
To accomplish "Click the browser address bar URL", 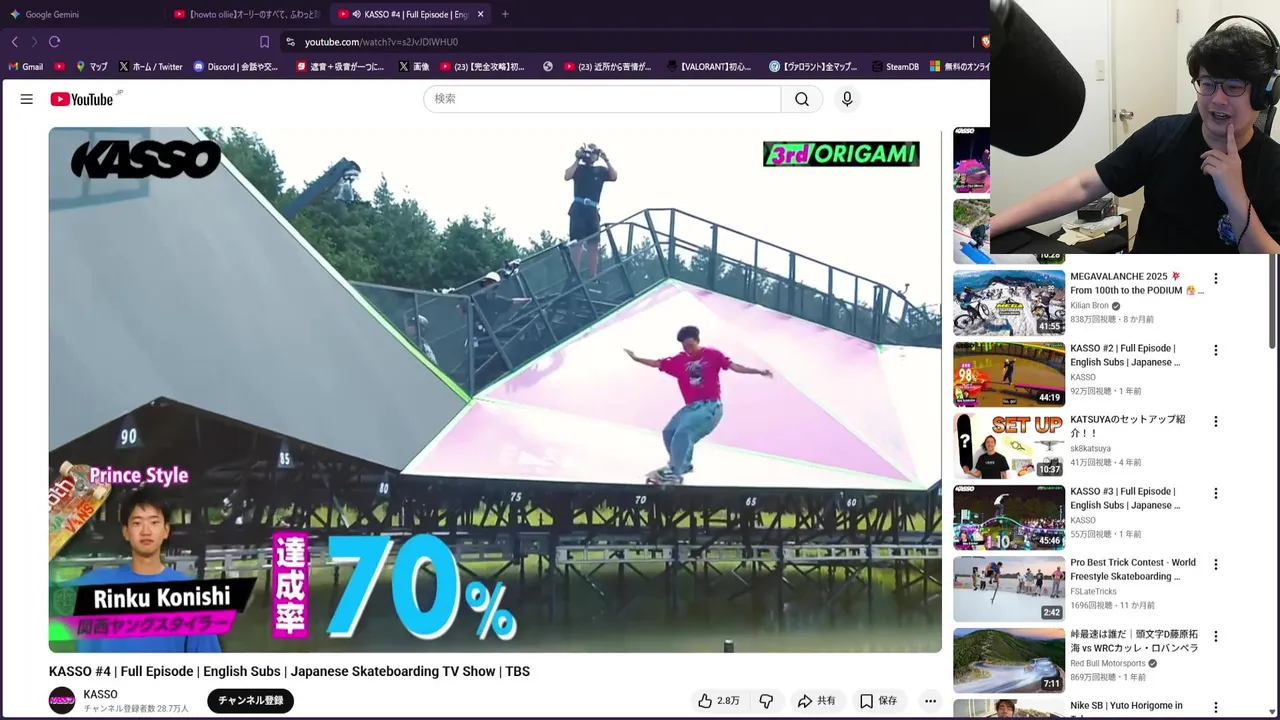I will click(x=381, y=42).
